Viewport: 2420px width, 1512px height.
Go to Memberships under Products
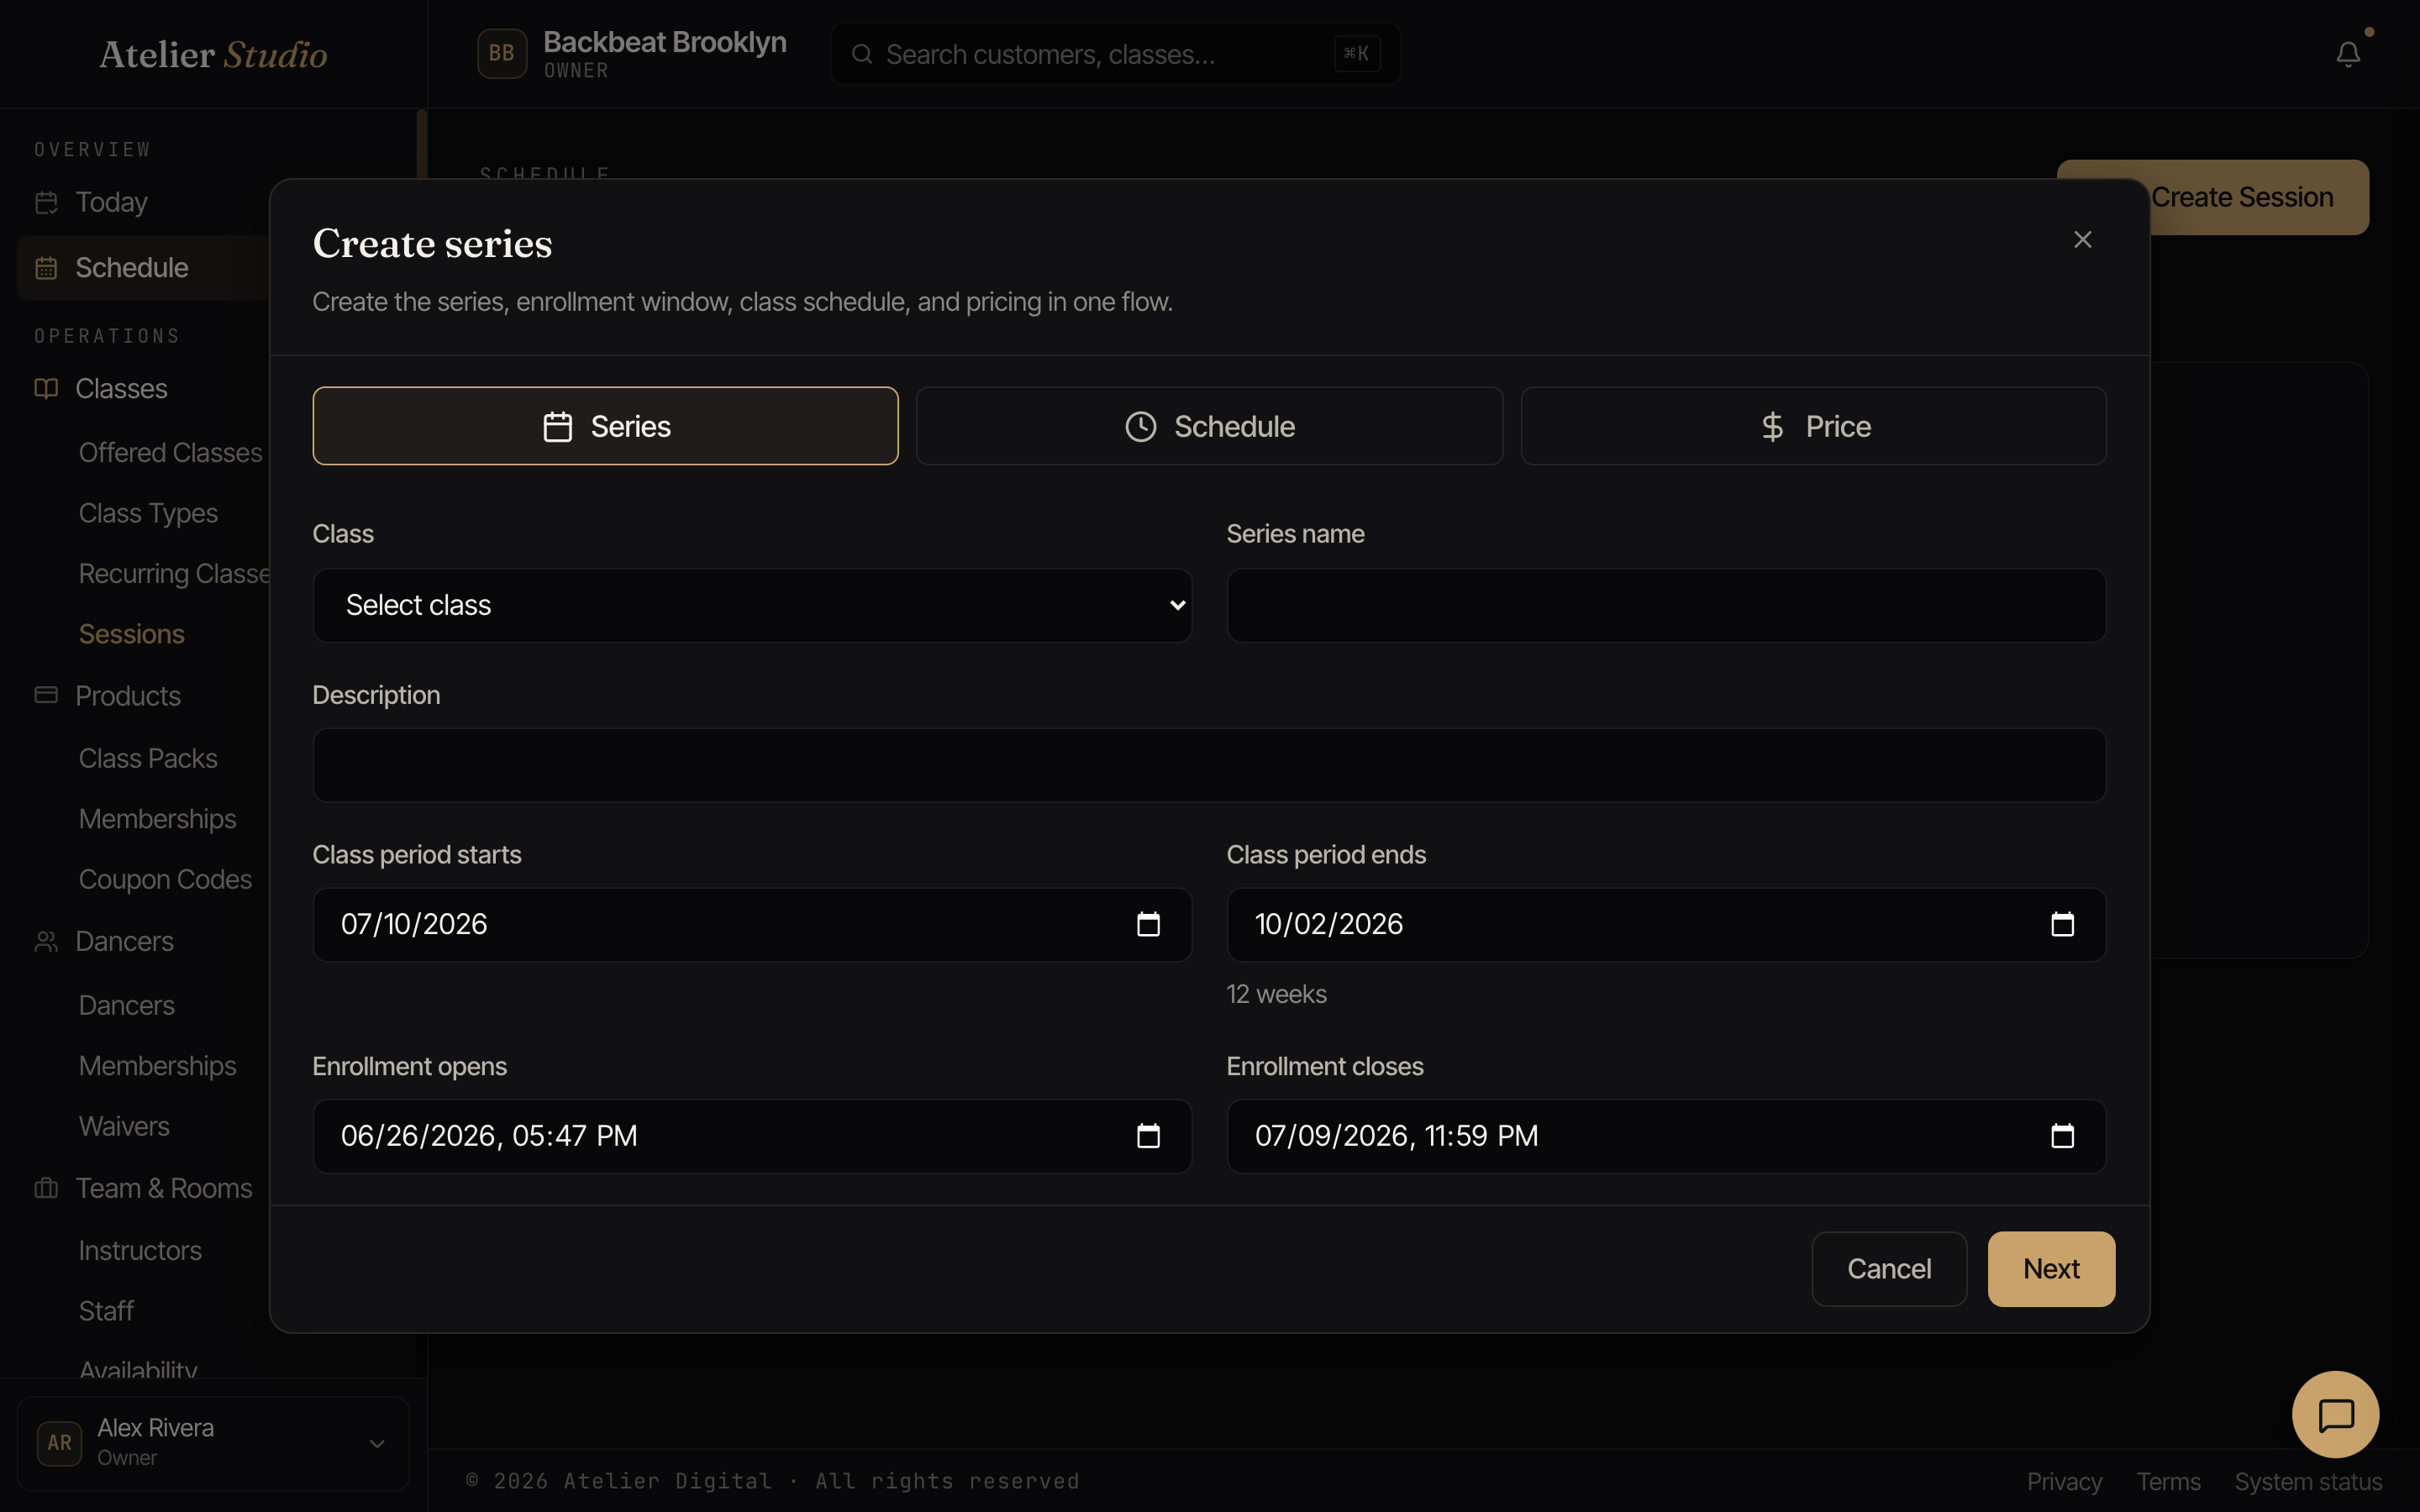[x=157, y=819]
